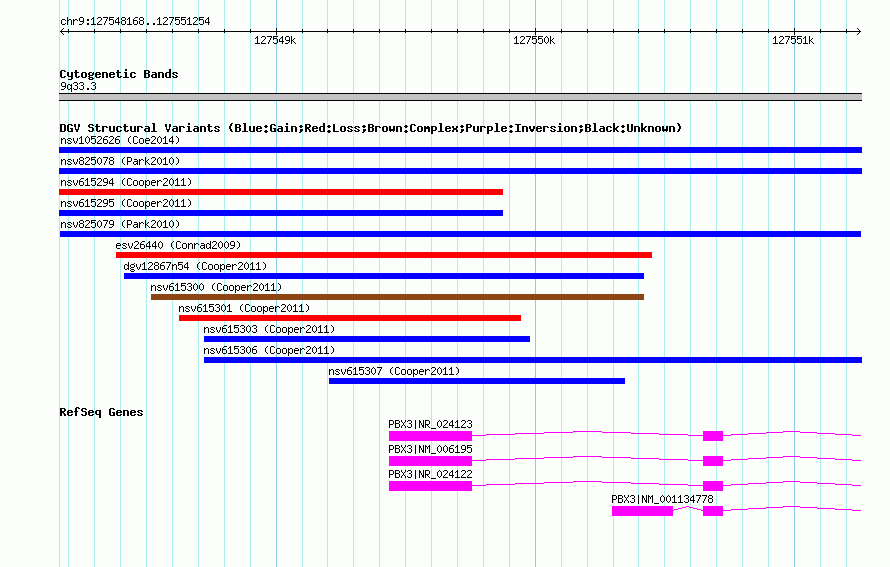The width and height of the screenshot is (890, 567).
Task: Open the PBX3|NM_001134778 large exon block
Action: click(x=643, y=511)
